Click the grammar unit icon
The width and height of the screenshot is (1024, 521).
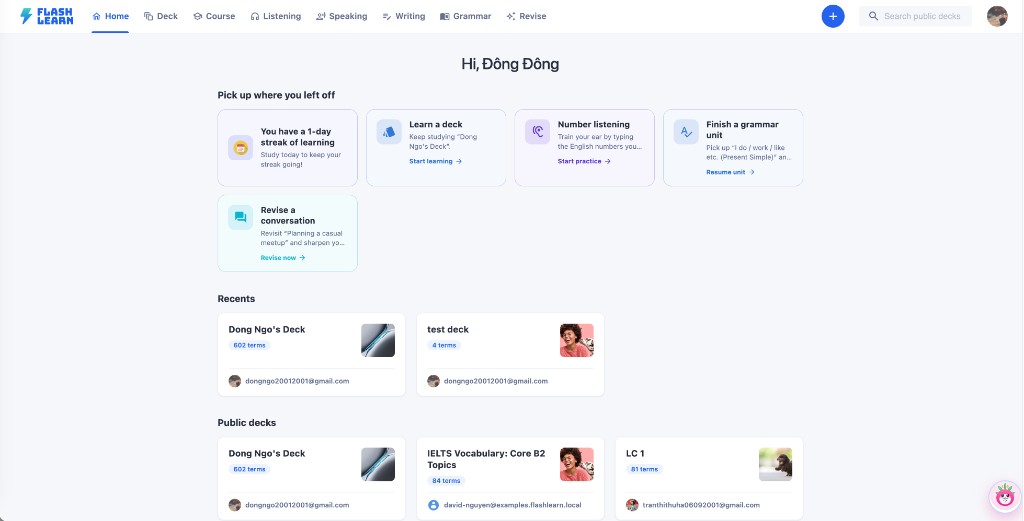(686, 132)
